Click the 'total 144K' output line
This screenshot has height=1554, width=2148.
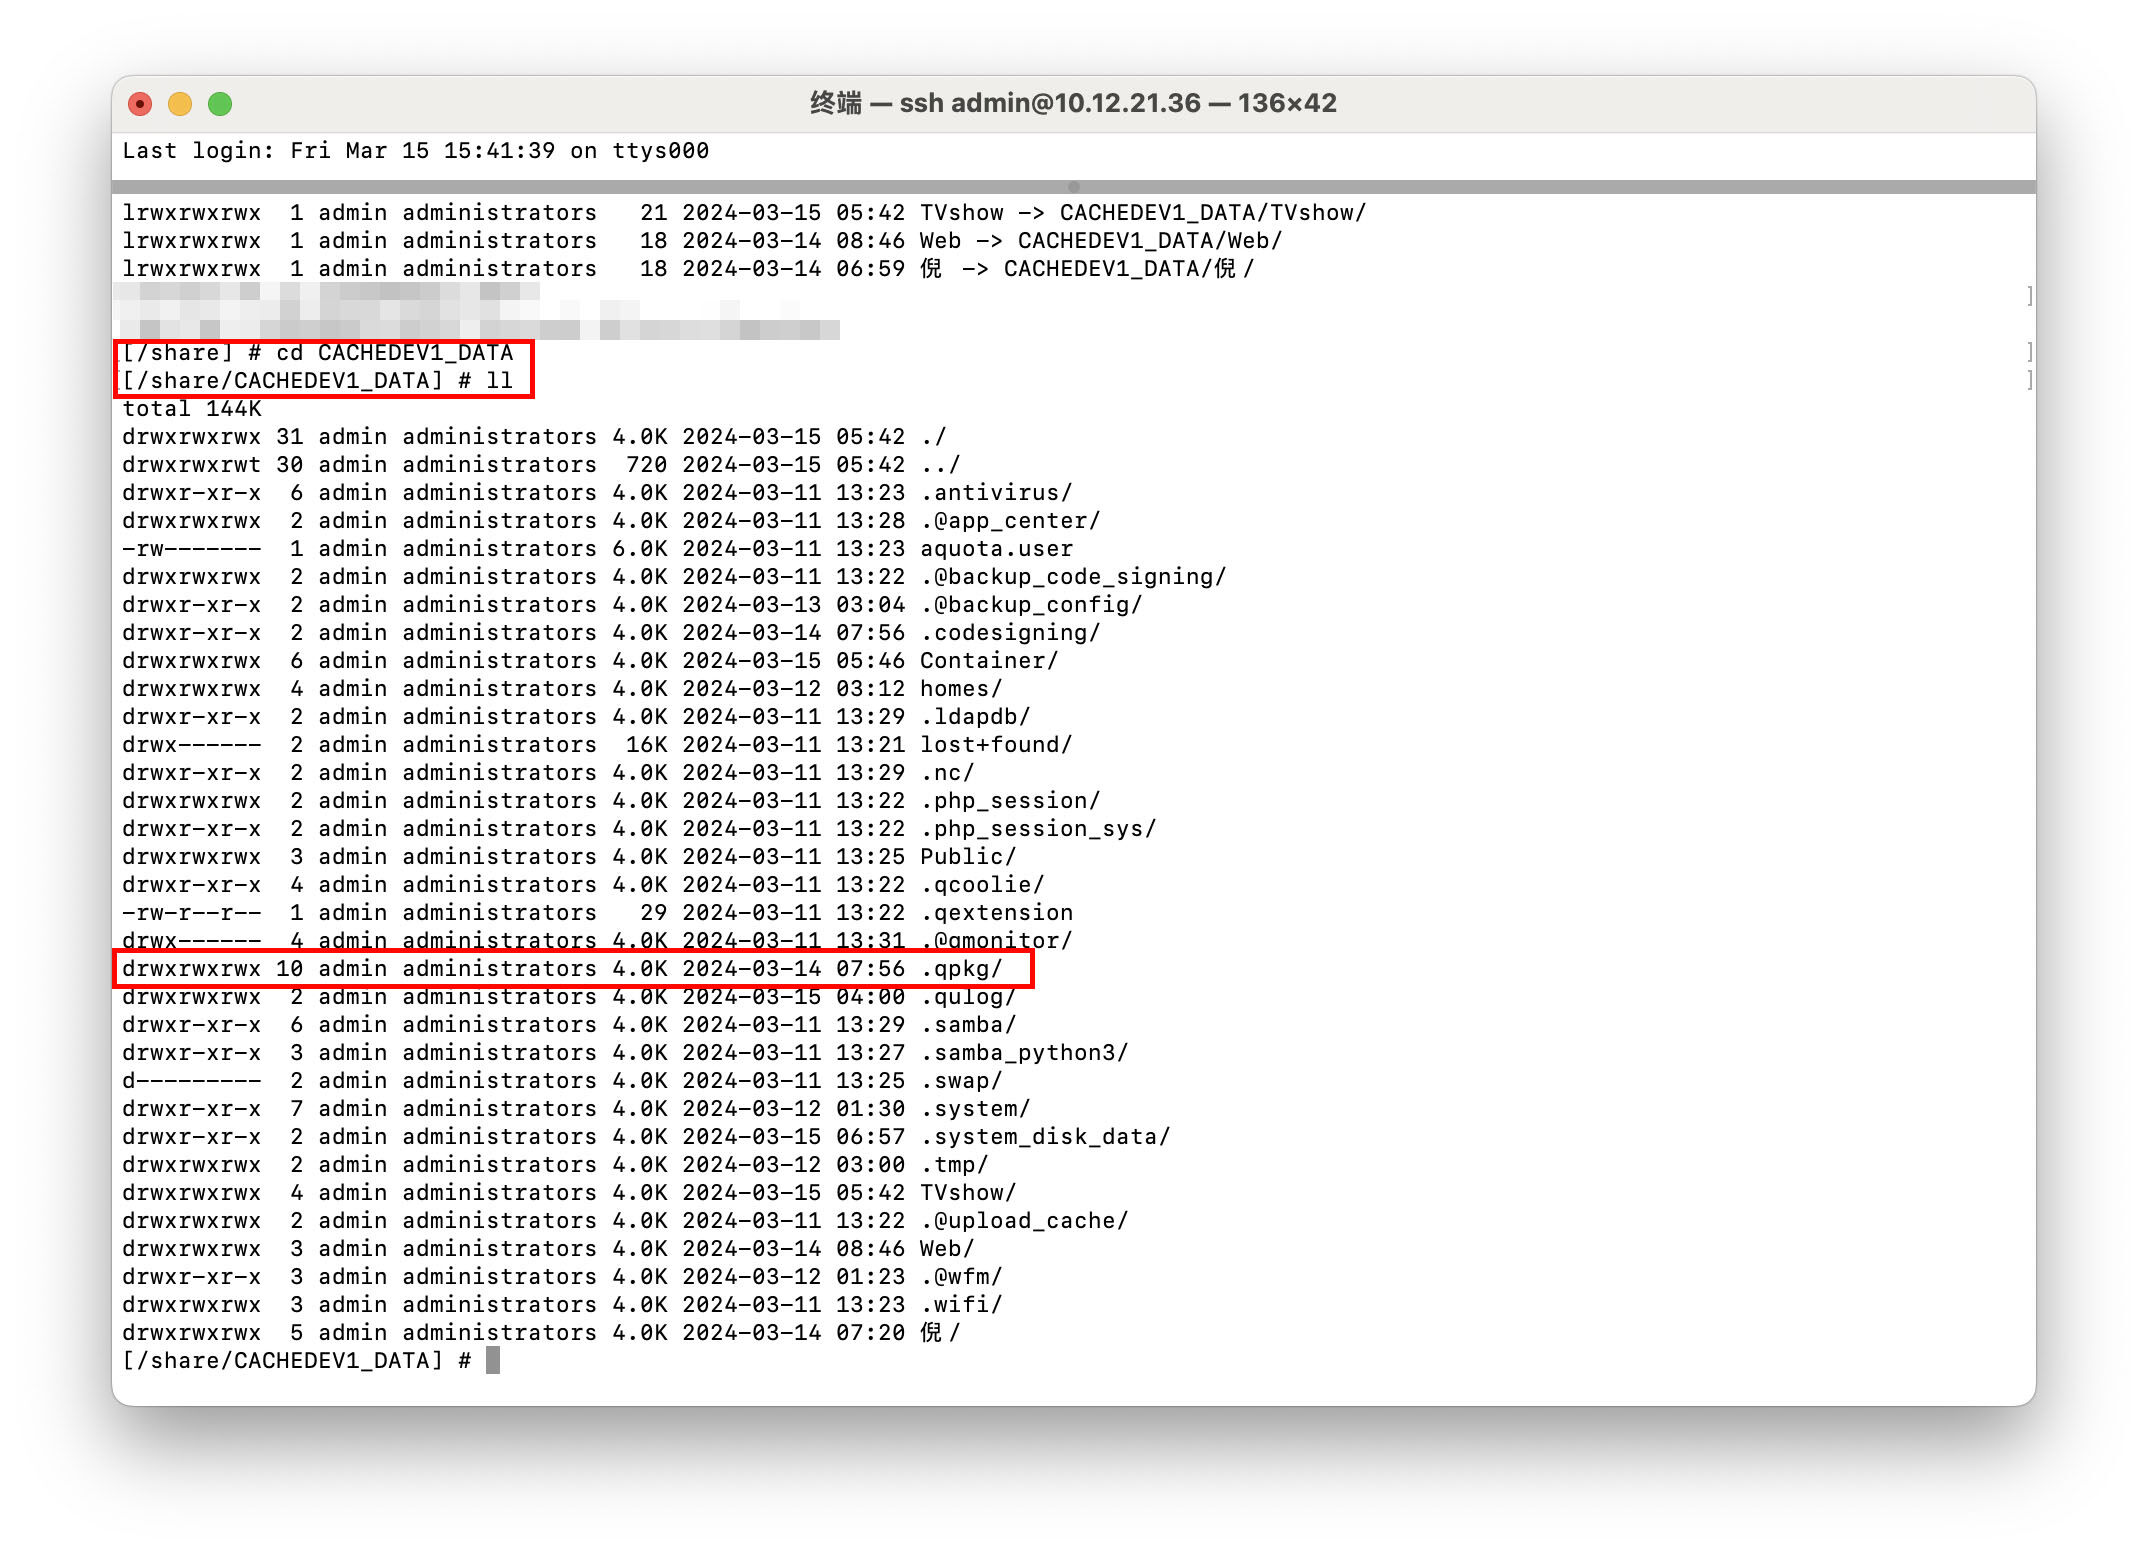(192, 409)
